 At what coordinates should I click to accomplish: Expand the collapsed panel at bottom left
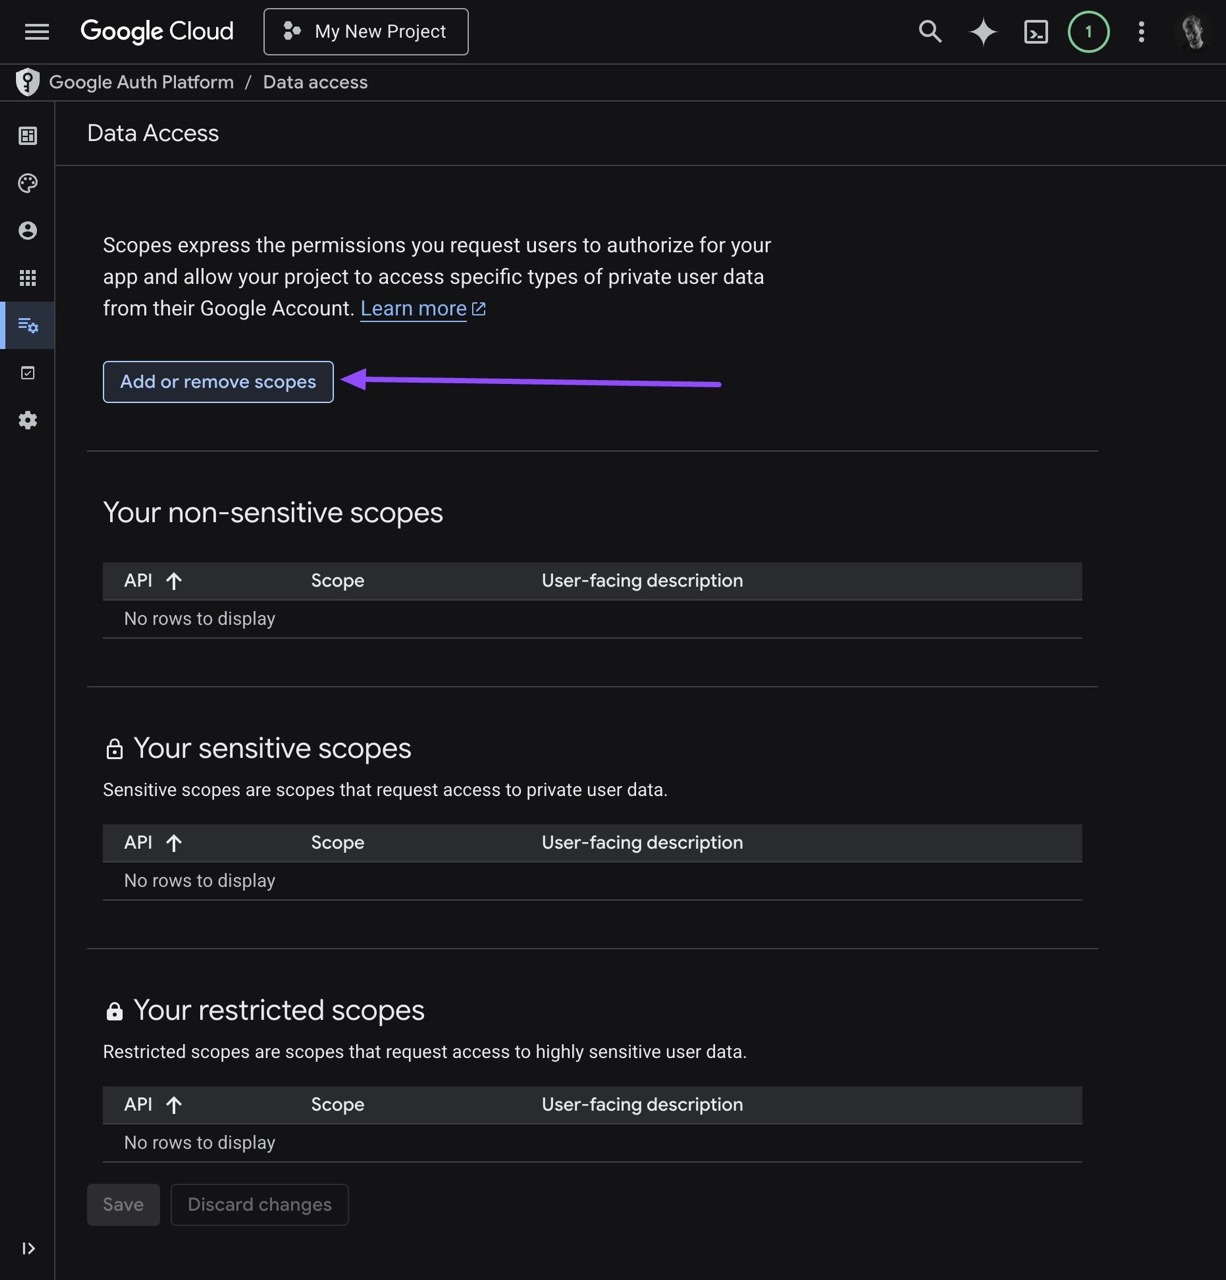pyautogui.click(x=28, y=1248)
